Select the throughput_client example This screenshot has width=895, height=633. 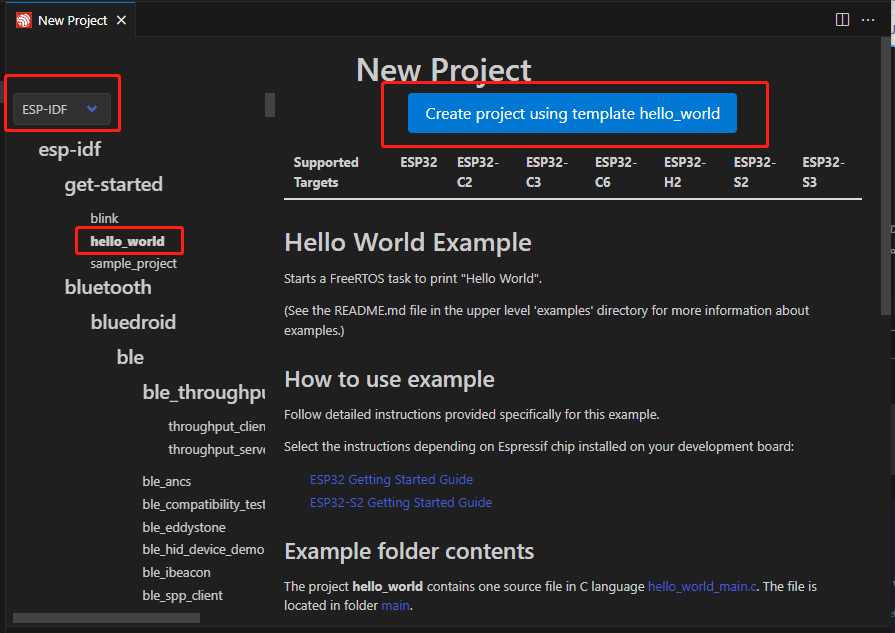point(216,426)
